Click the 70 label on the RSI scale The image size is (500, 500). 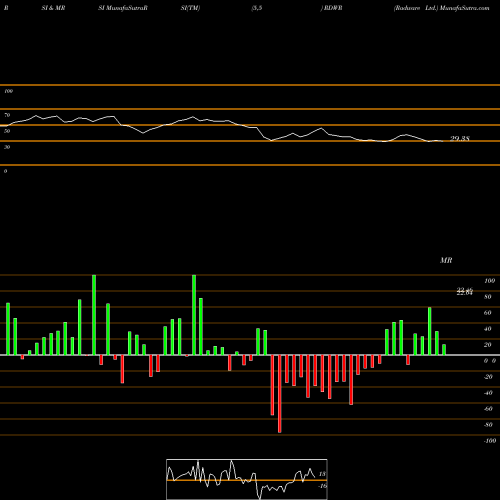tap(7, 115)
